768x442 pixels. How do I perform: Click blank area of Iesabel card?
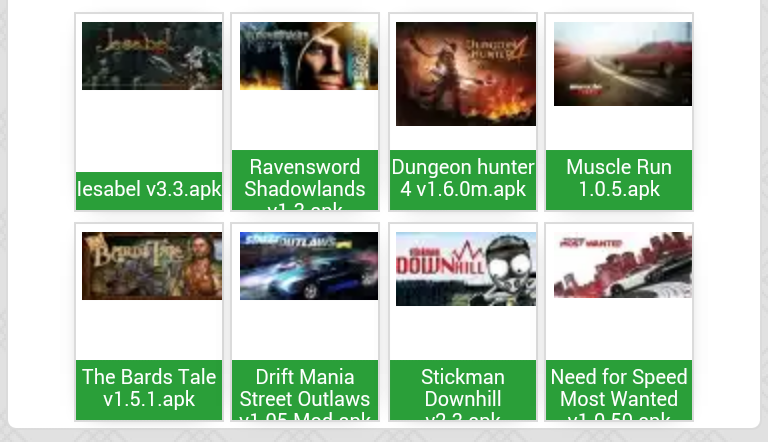[149, 131]
